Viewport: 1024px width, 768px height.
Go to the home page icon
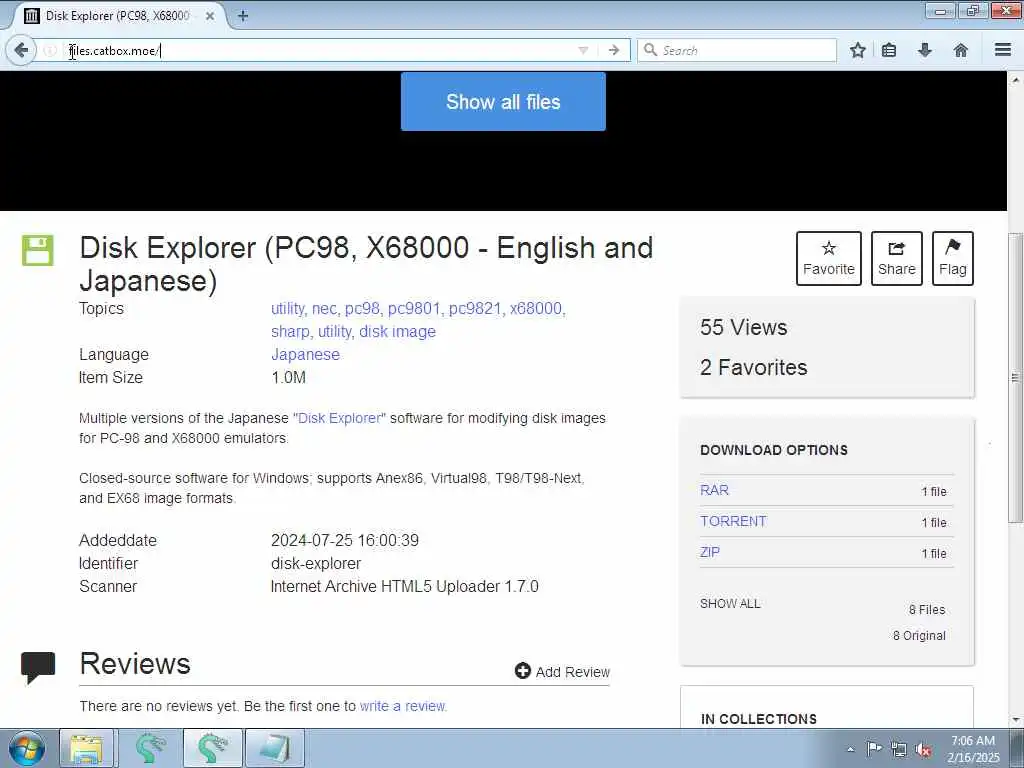tap(961, 50)
